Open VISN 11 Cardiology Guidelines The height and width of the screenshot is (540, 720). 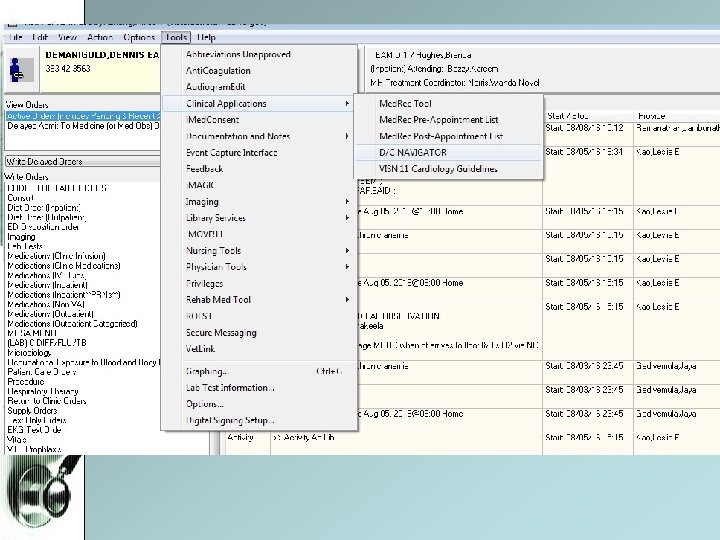point(449,169)
